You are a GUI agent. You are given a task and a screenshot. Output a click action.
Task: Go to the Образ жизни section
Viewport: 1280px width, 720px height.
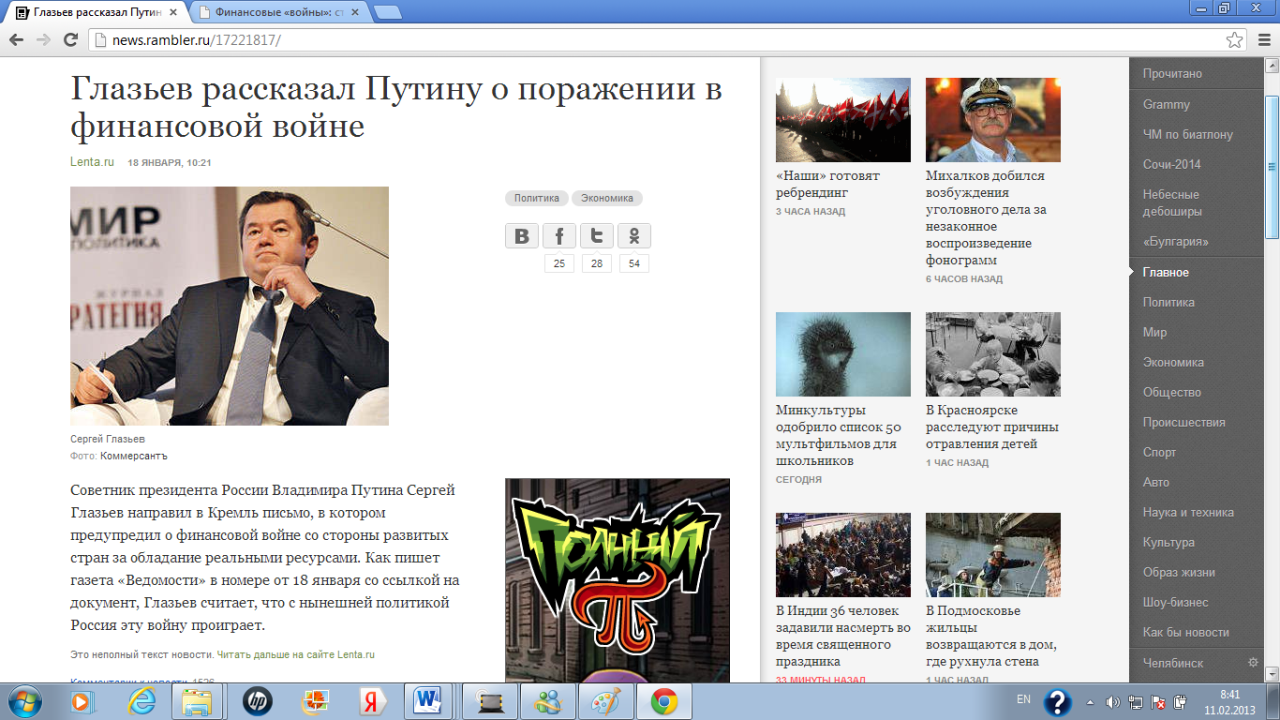click(x=1179, y=572)
